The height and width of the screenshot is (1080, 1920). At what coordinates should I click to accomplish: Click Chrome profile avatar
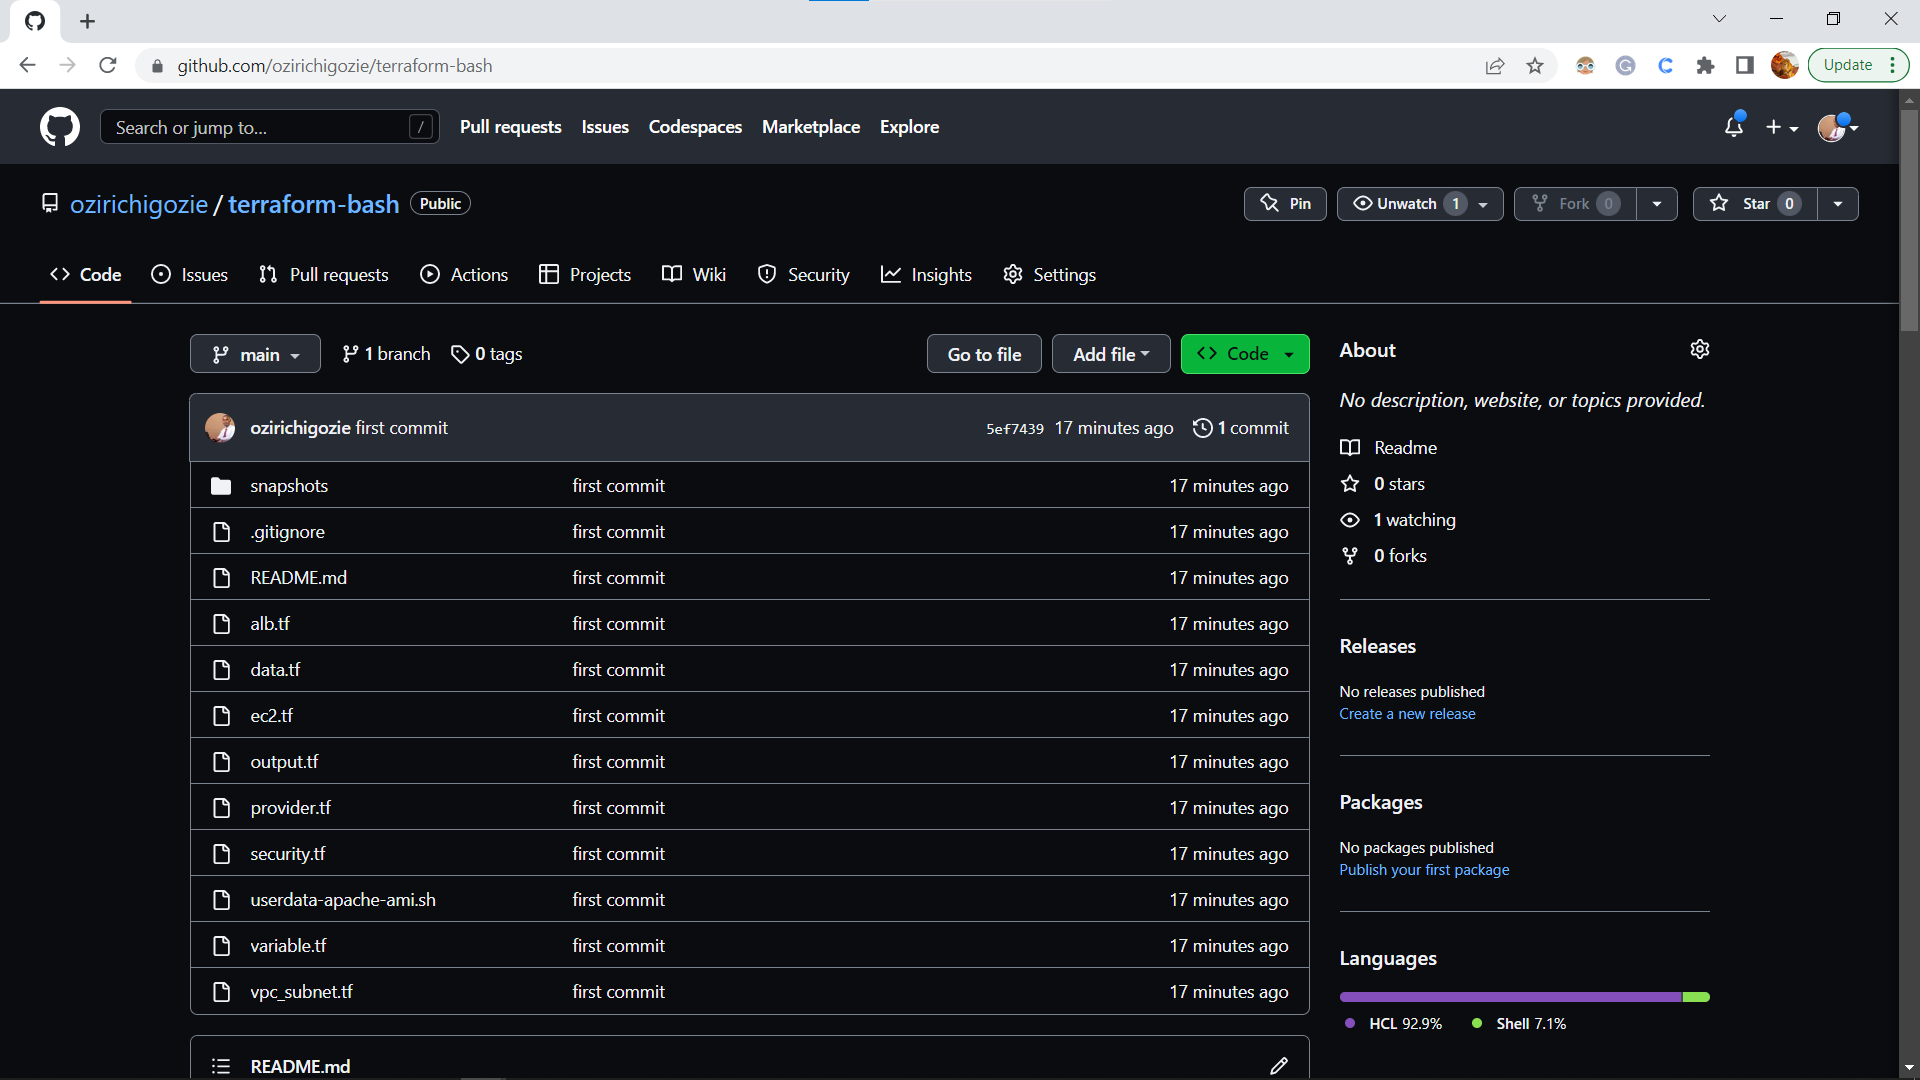pos(1785,66)
